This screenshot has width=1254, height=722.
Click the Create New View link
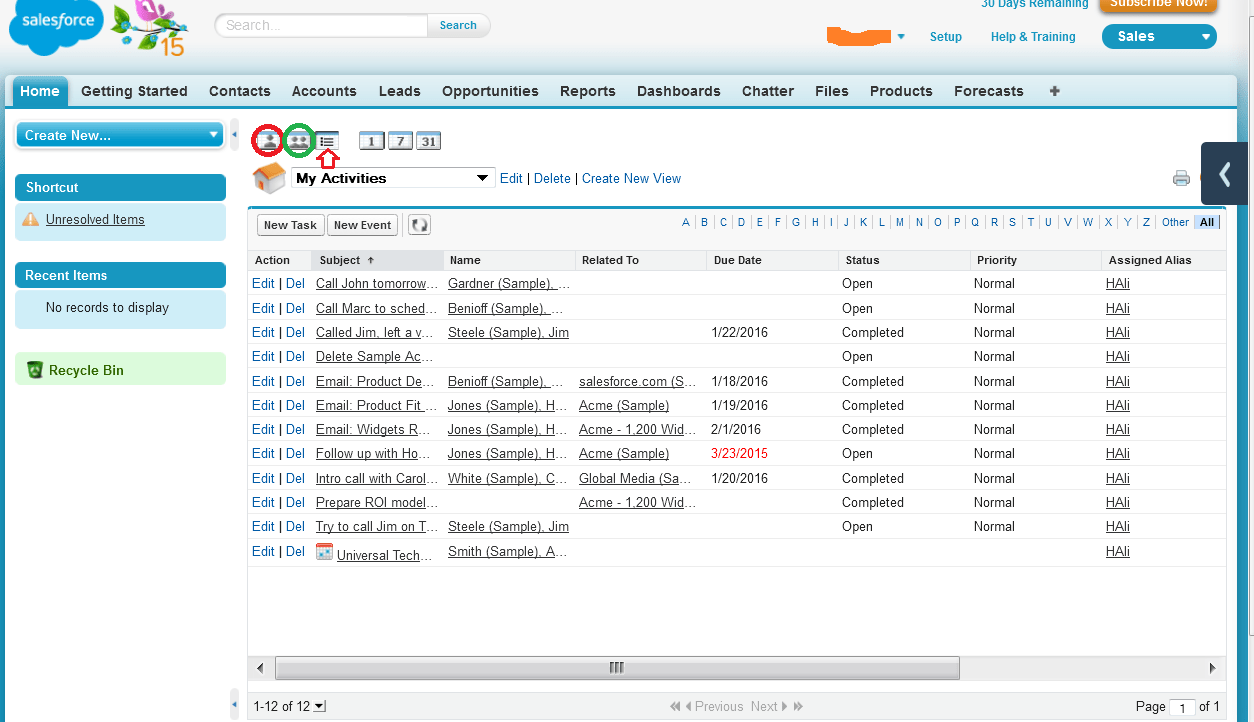point(631,179)
